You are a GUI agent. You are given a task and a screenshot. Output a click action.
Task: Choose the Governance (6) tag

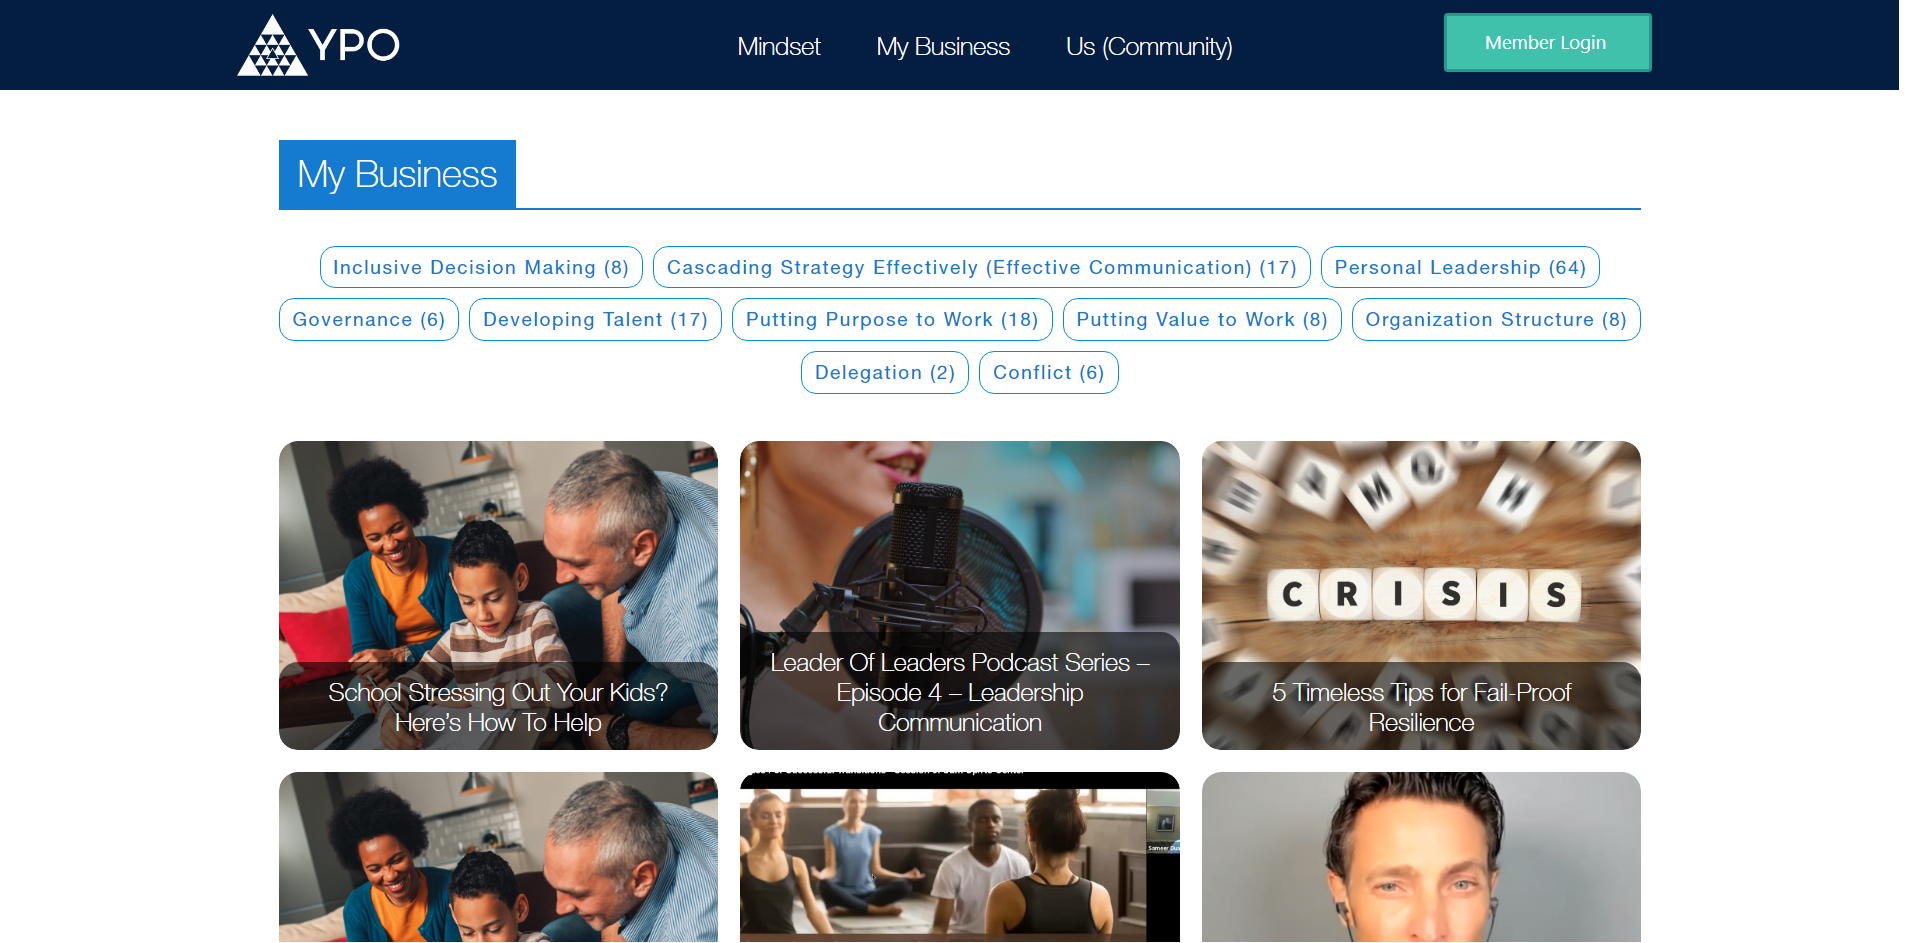(369, 319)
